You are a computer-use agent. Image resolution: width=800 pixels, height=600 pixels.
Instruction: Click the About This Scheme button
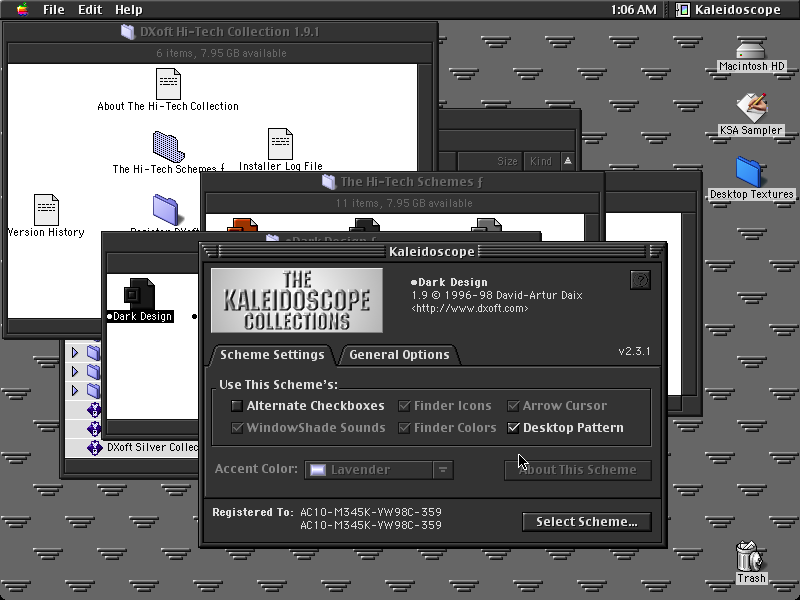tap(578, 470)
